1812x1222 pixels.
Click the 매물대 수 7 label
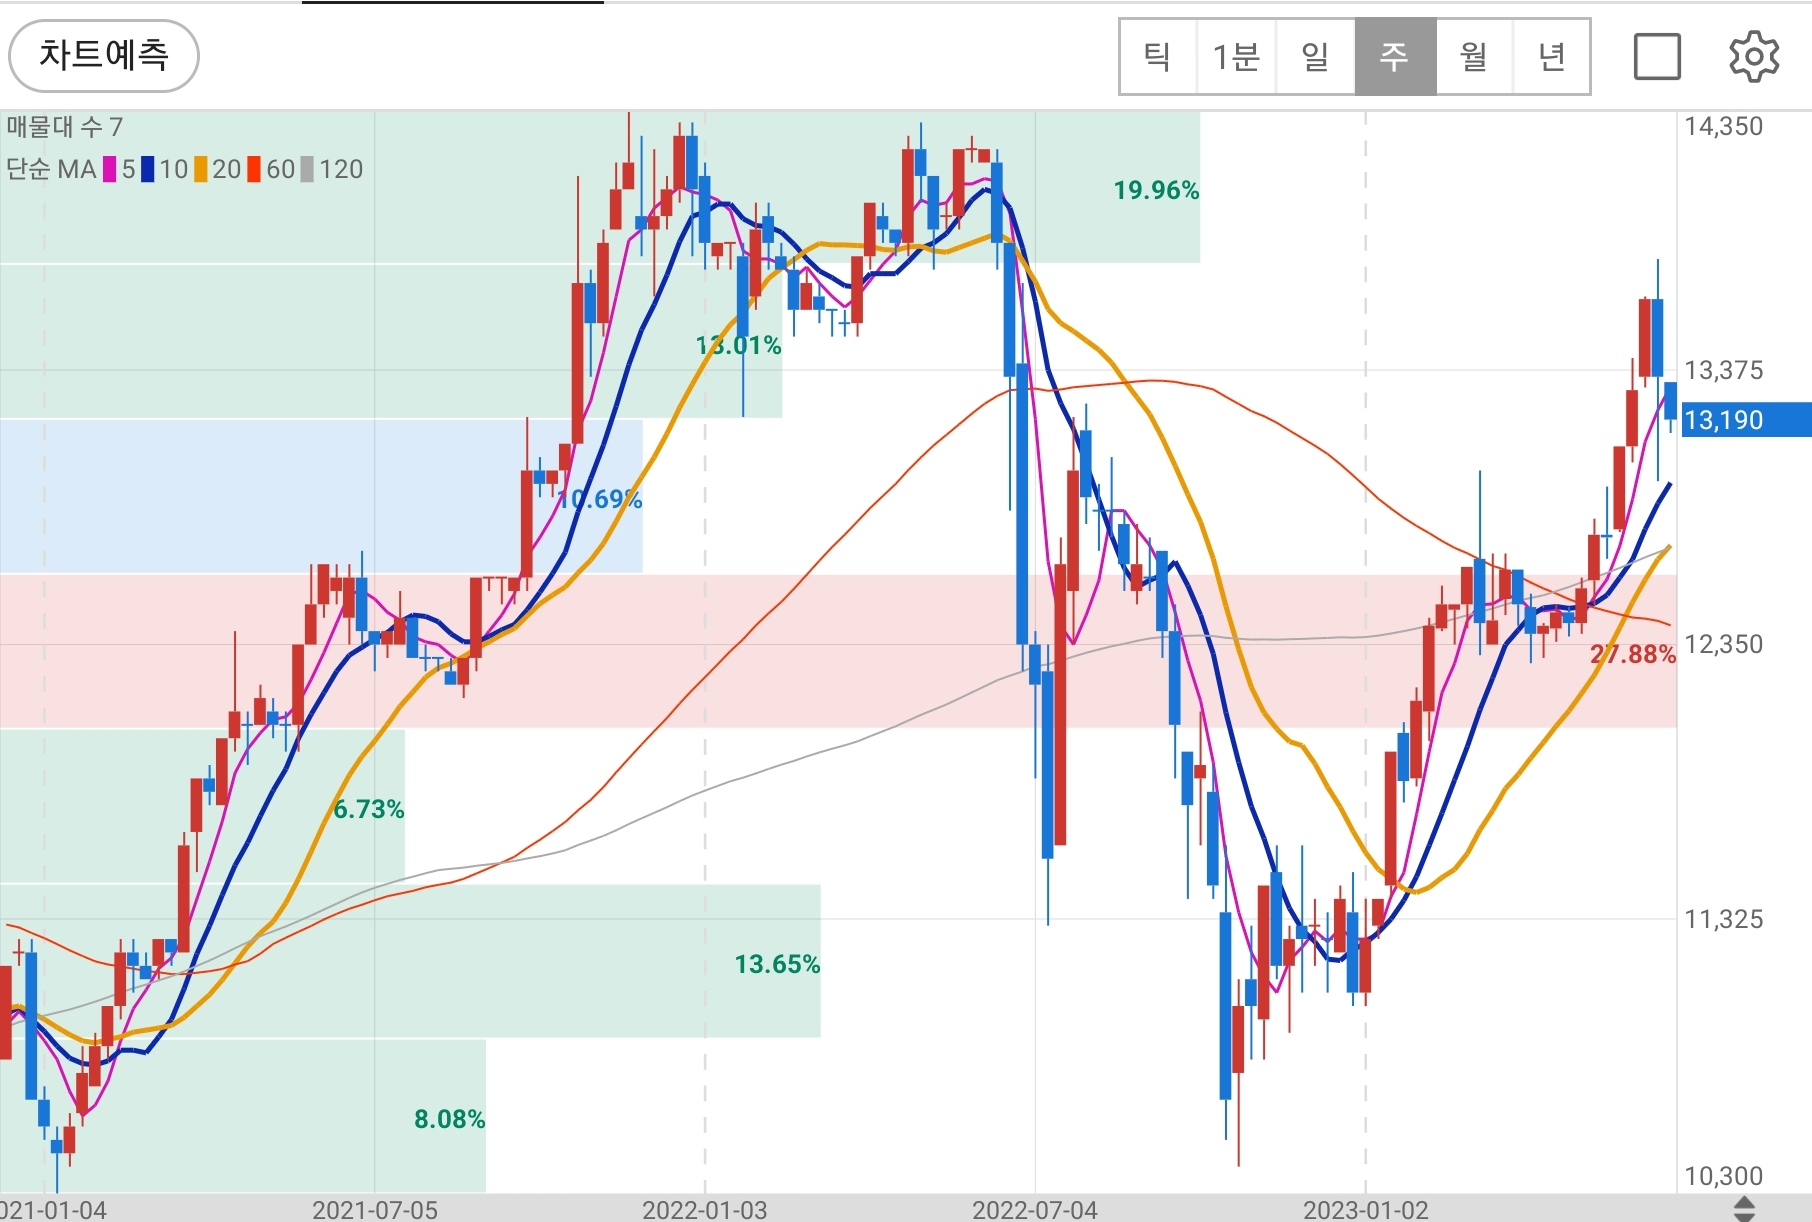pos(65,127)
